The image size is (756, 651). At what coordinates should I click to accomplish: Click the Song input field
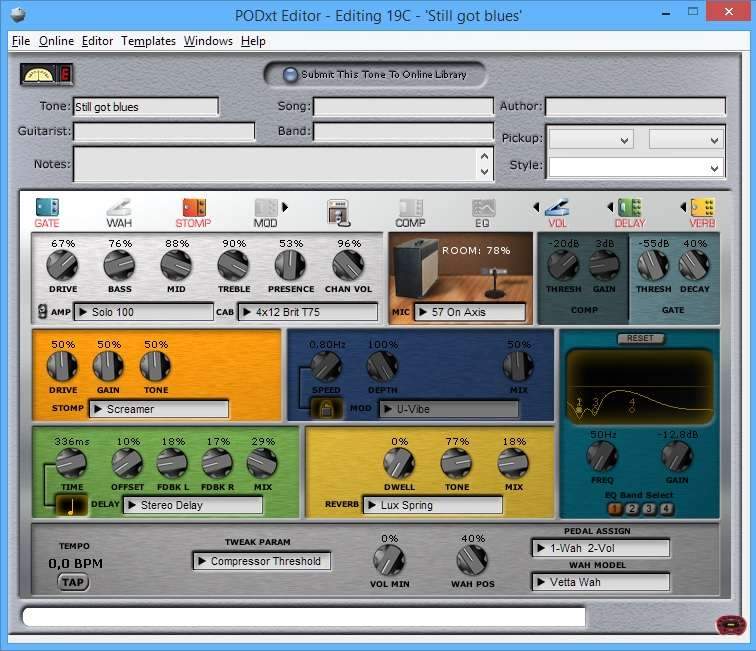(402, 106)
